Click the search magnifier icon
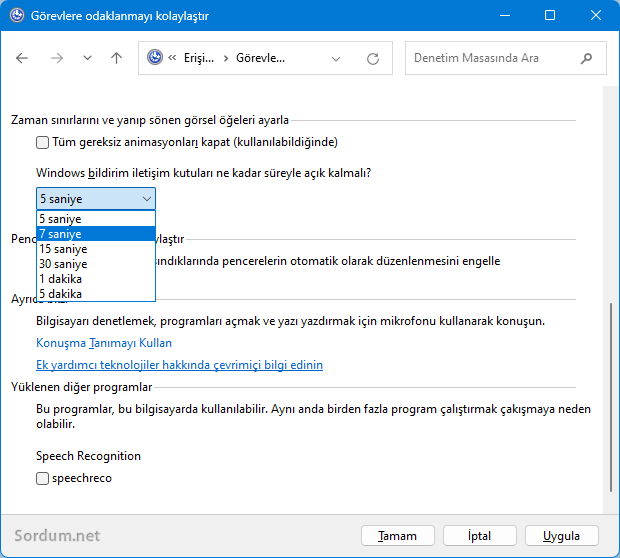 pos(586,59)
